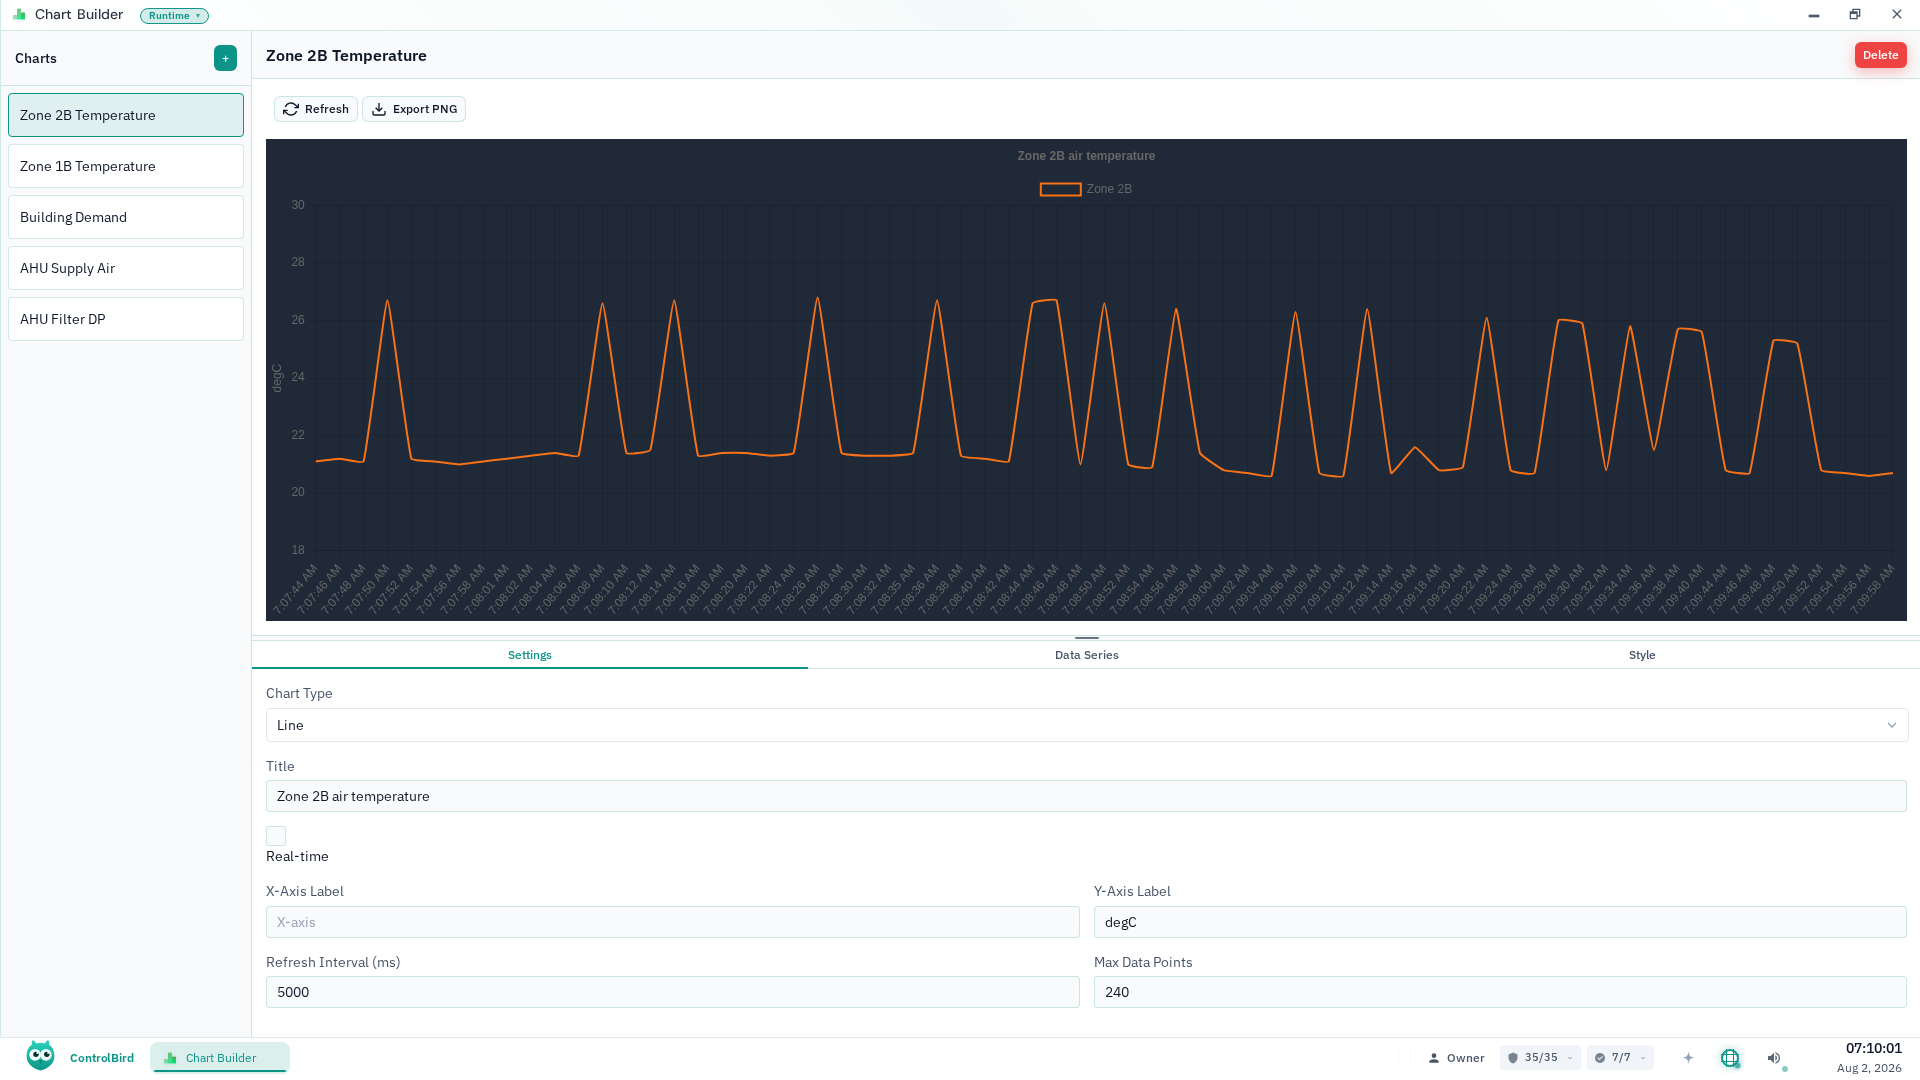Open the Runtime mode dropdown
This screenshot has height=1080, width=1920.
coord(174,16)
